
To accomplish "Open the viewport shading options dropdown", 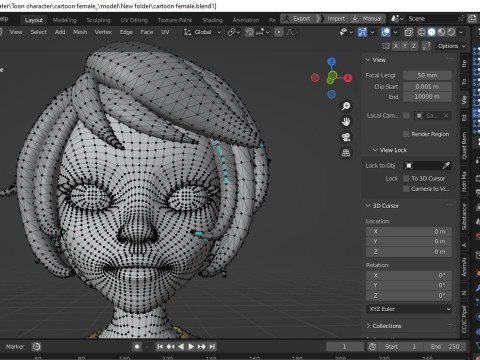I will (x=461, y=32).
